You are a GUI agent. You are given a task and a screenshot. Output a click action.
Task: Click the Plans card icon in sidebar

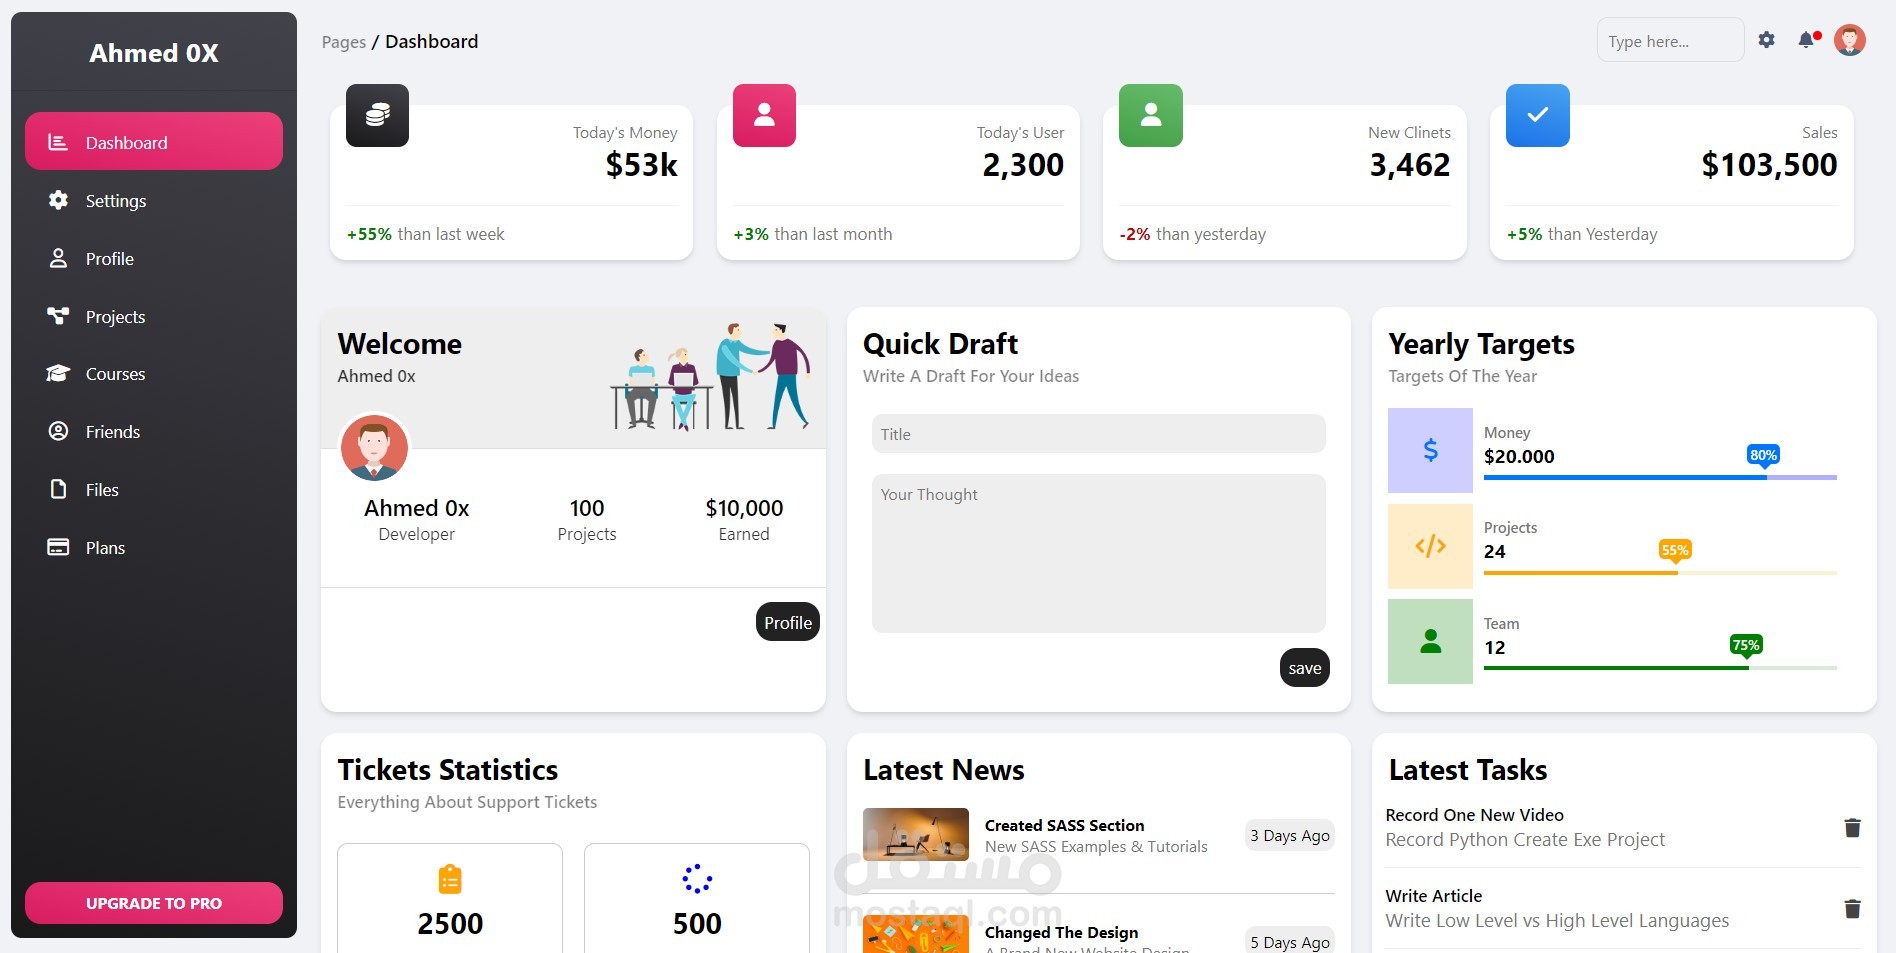tap(58, 547)
